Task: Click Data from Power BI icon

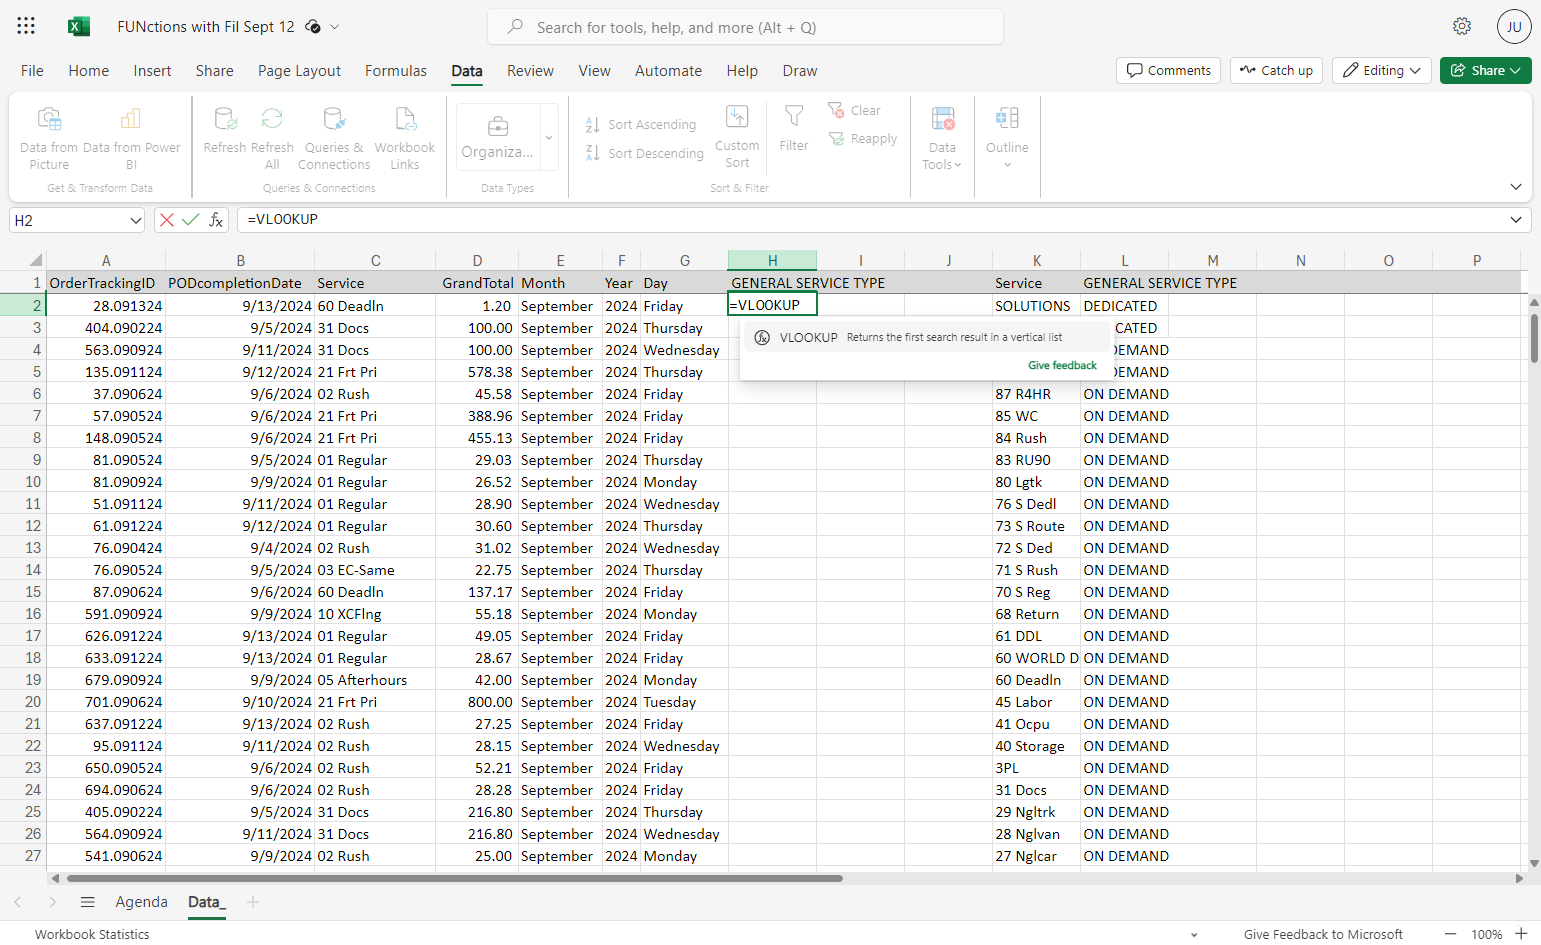Action: pos(131,138)
